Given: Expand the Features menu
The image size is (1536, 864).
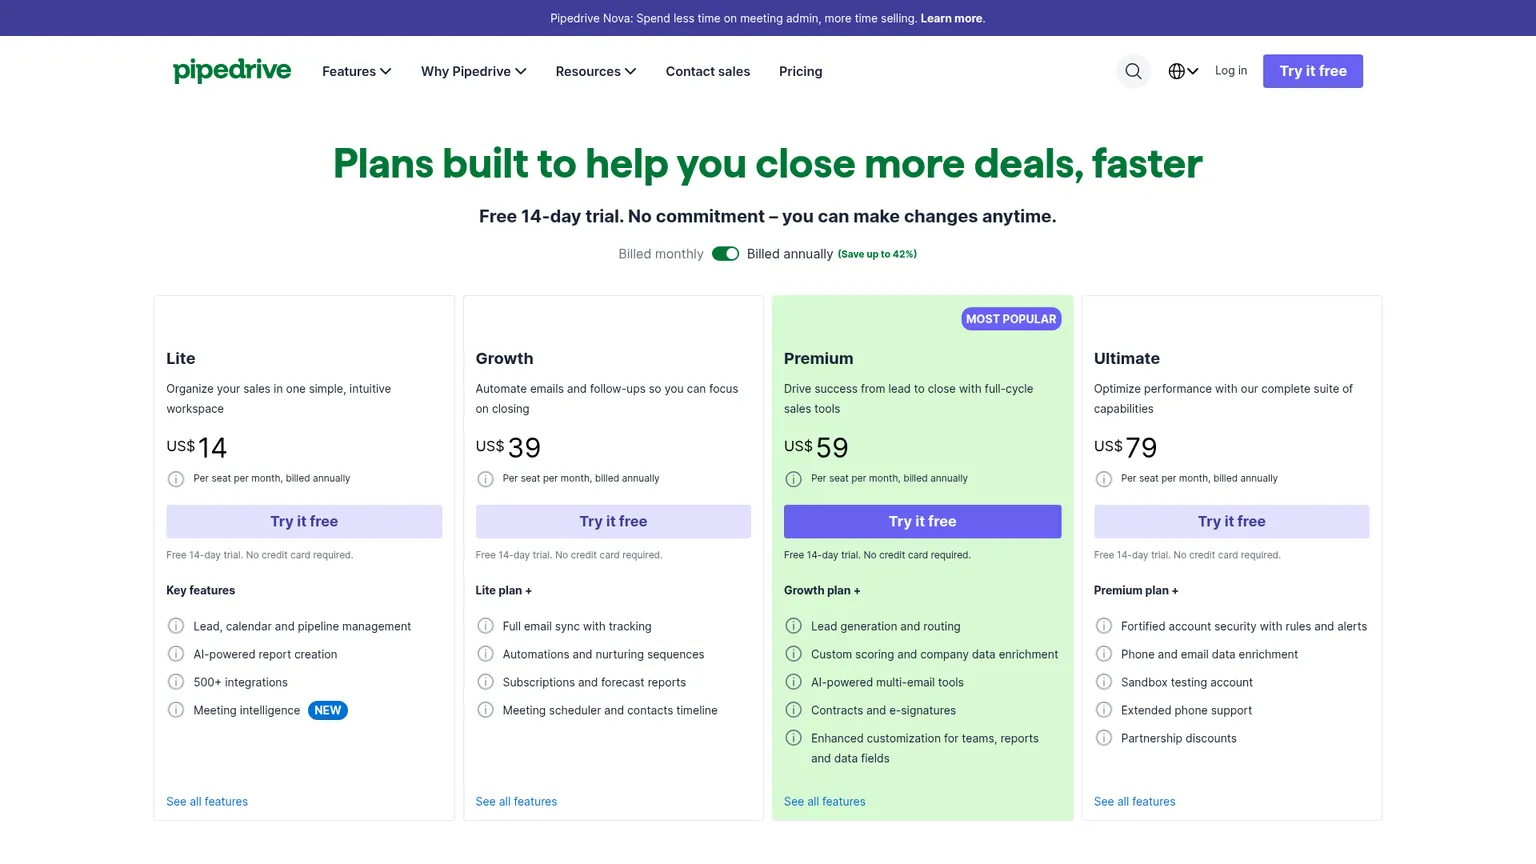Looking at the screenshot, I should [x=356, y=71].
